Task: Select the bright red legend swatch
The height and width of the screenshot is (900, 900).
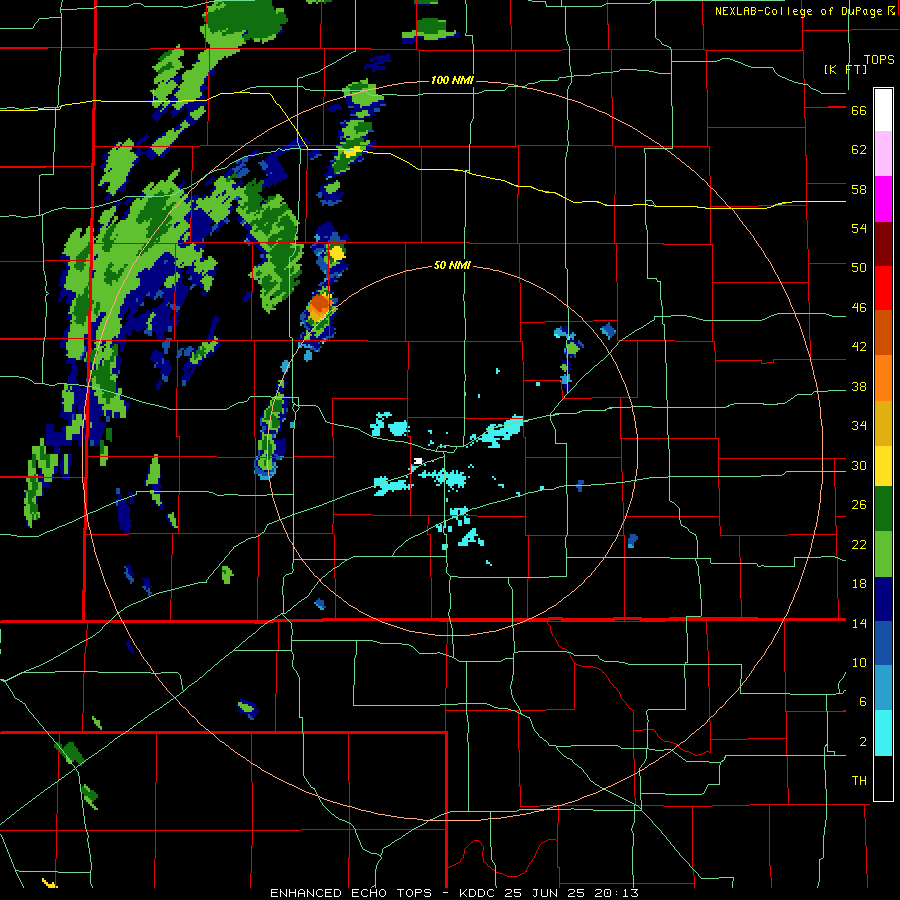Action: [x=883, y=288]
